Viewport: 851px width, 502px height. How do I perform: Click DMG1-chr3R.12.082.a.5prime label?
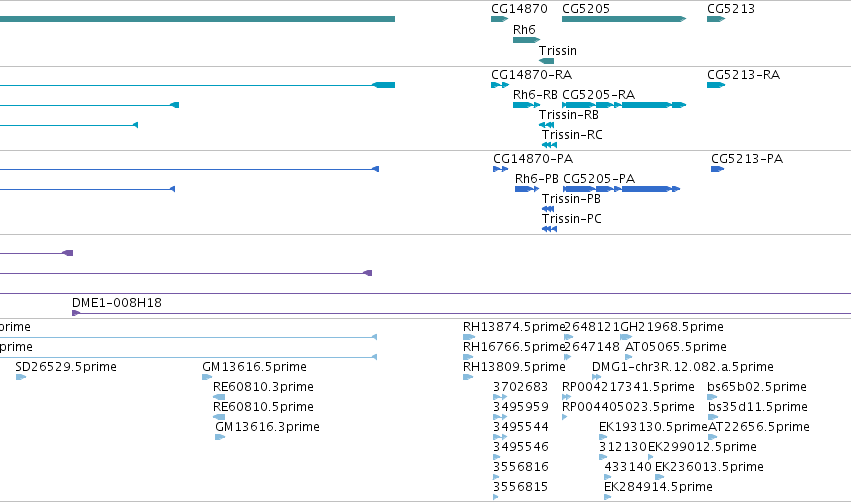[x=682, y=367]
